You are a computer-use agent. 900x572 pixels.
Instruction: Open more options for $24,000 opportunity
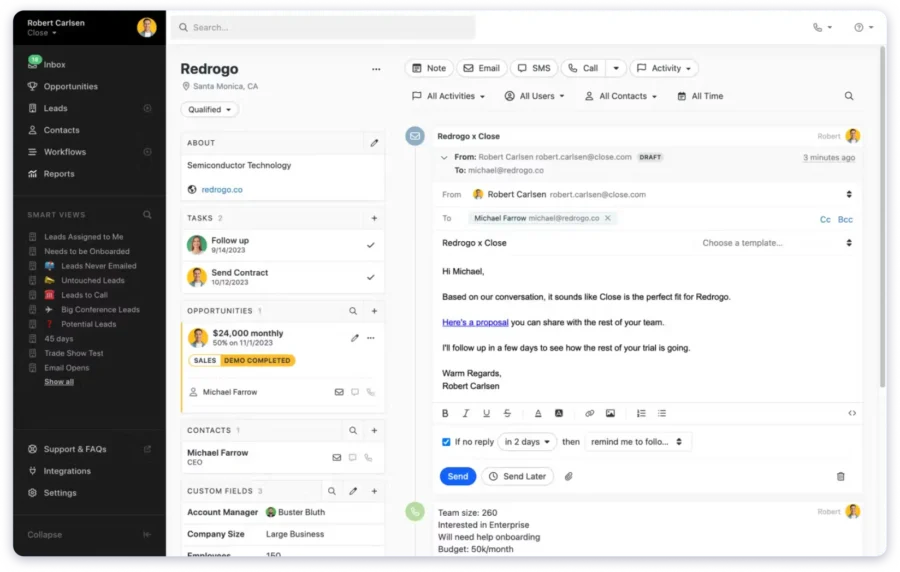click(x=371, y=338)
